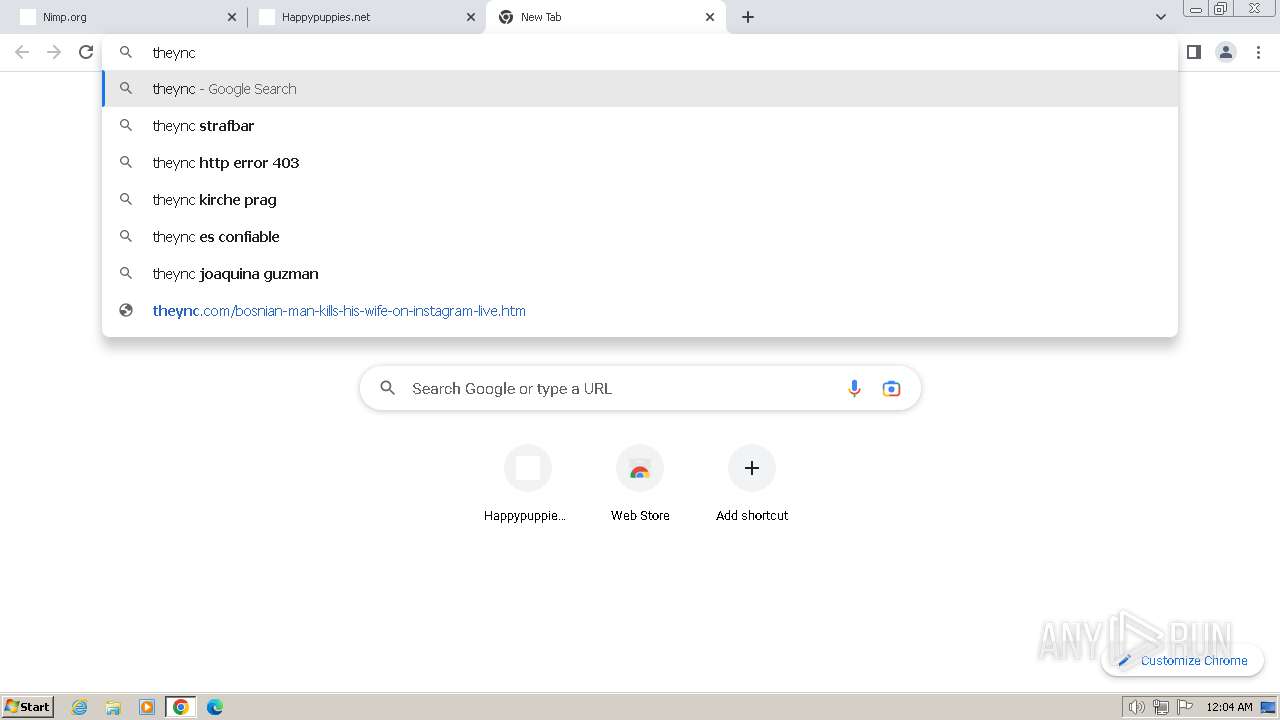Launch Microsoft Edge from taskbar
Viewport: 1280px width, 720px height.
pyautogui.click(x=215, y=707)
